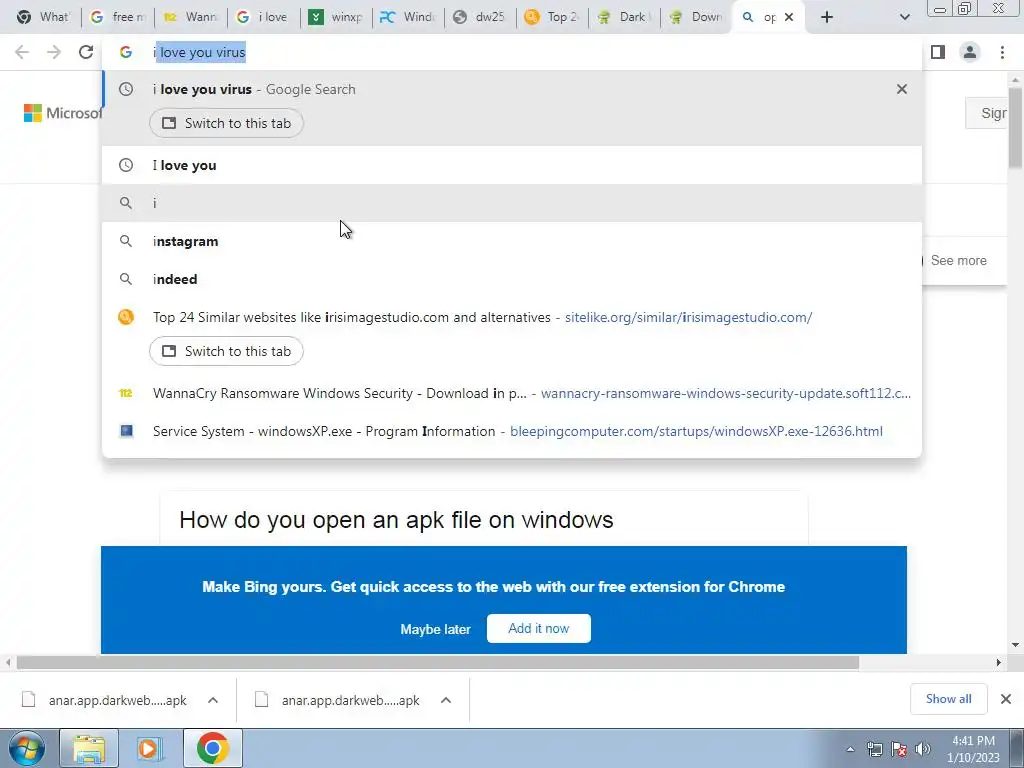Click bleepingcomputer favicon beside Service System suggestion

tap(126, 431)
